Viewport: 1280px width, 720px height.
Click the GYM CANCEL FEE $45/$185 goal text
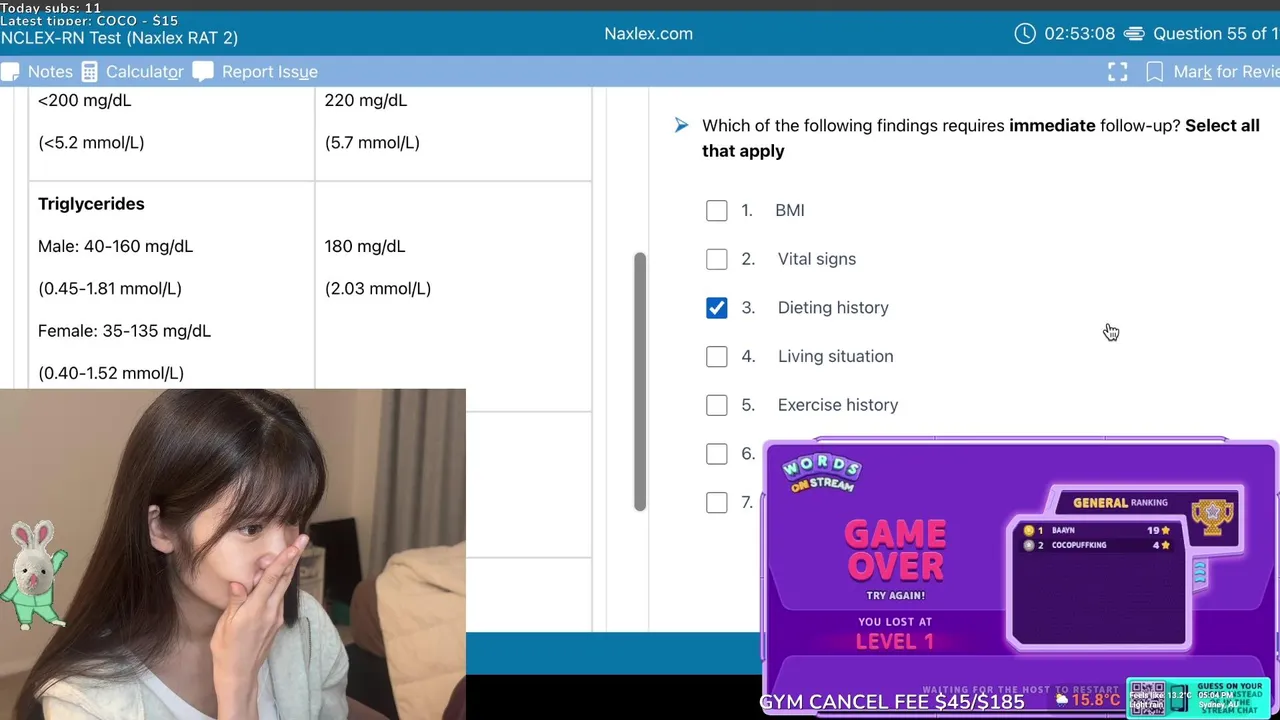point(892,702)
